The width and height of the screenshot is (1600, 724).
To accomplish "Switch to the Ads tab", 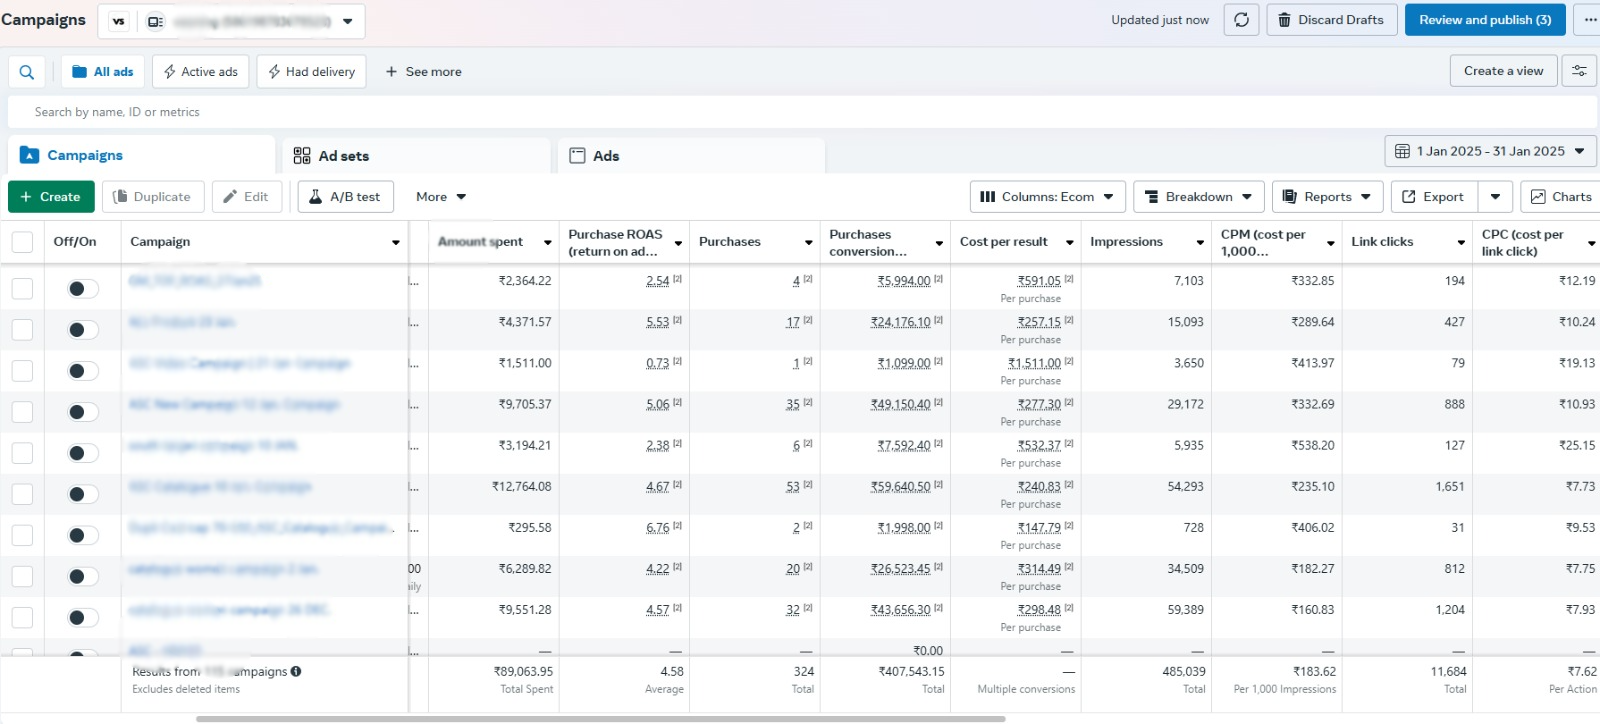I will 691,156.
